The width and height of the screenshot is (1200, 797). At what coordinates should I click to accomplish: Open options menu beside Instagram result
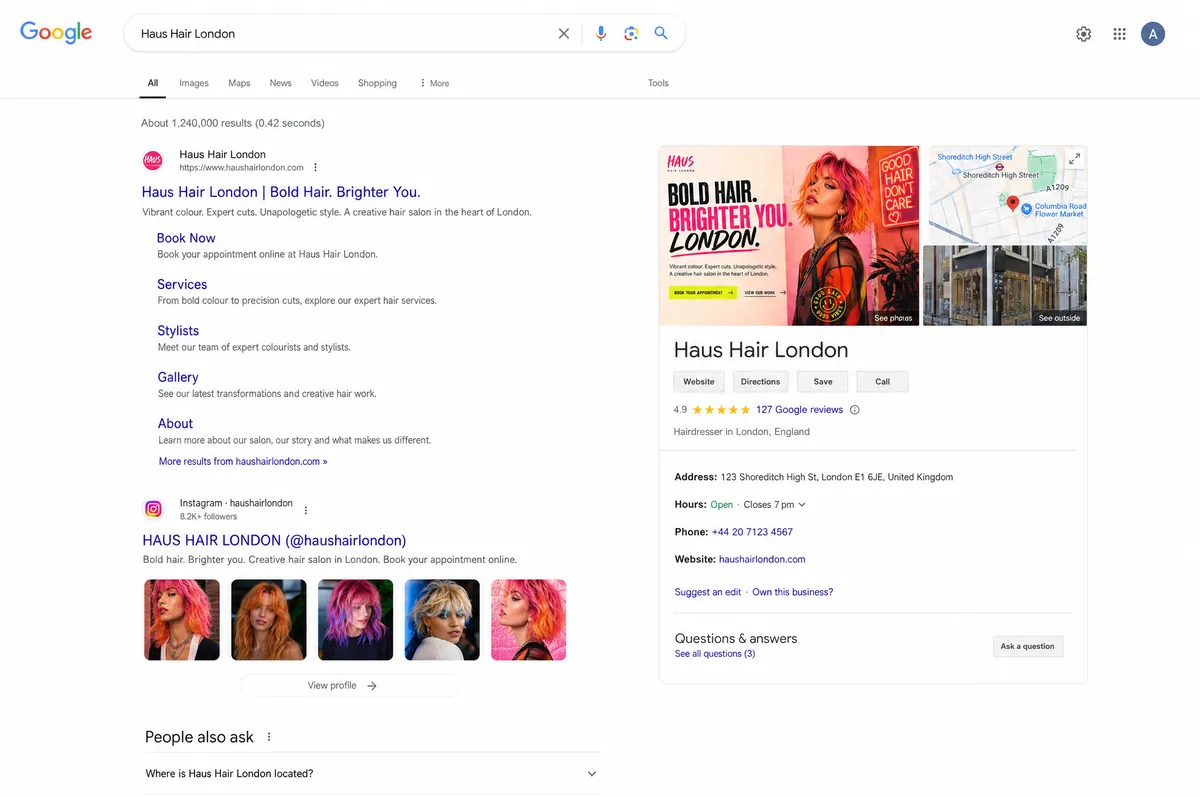[x=306, y=510]
